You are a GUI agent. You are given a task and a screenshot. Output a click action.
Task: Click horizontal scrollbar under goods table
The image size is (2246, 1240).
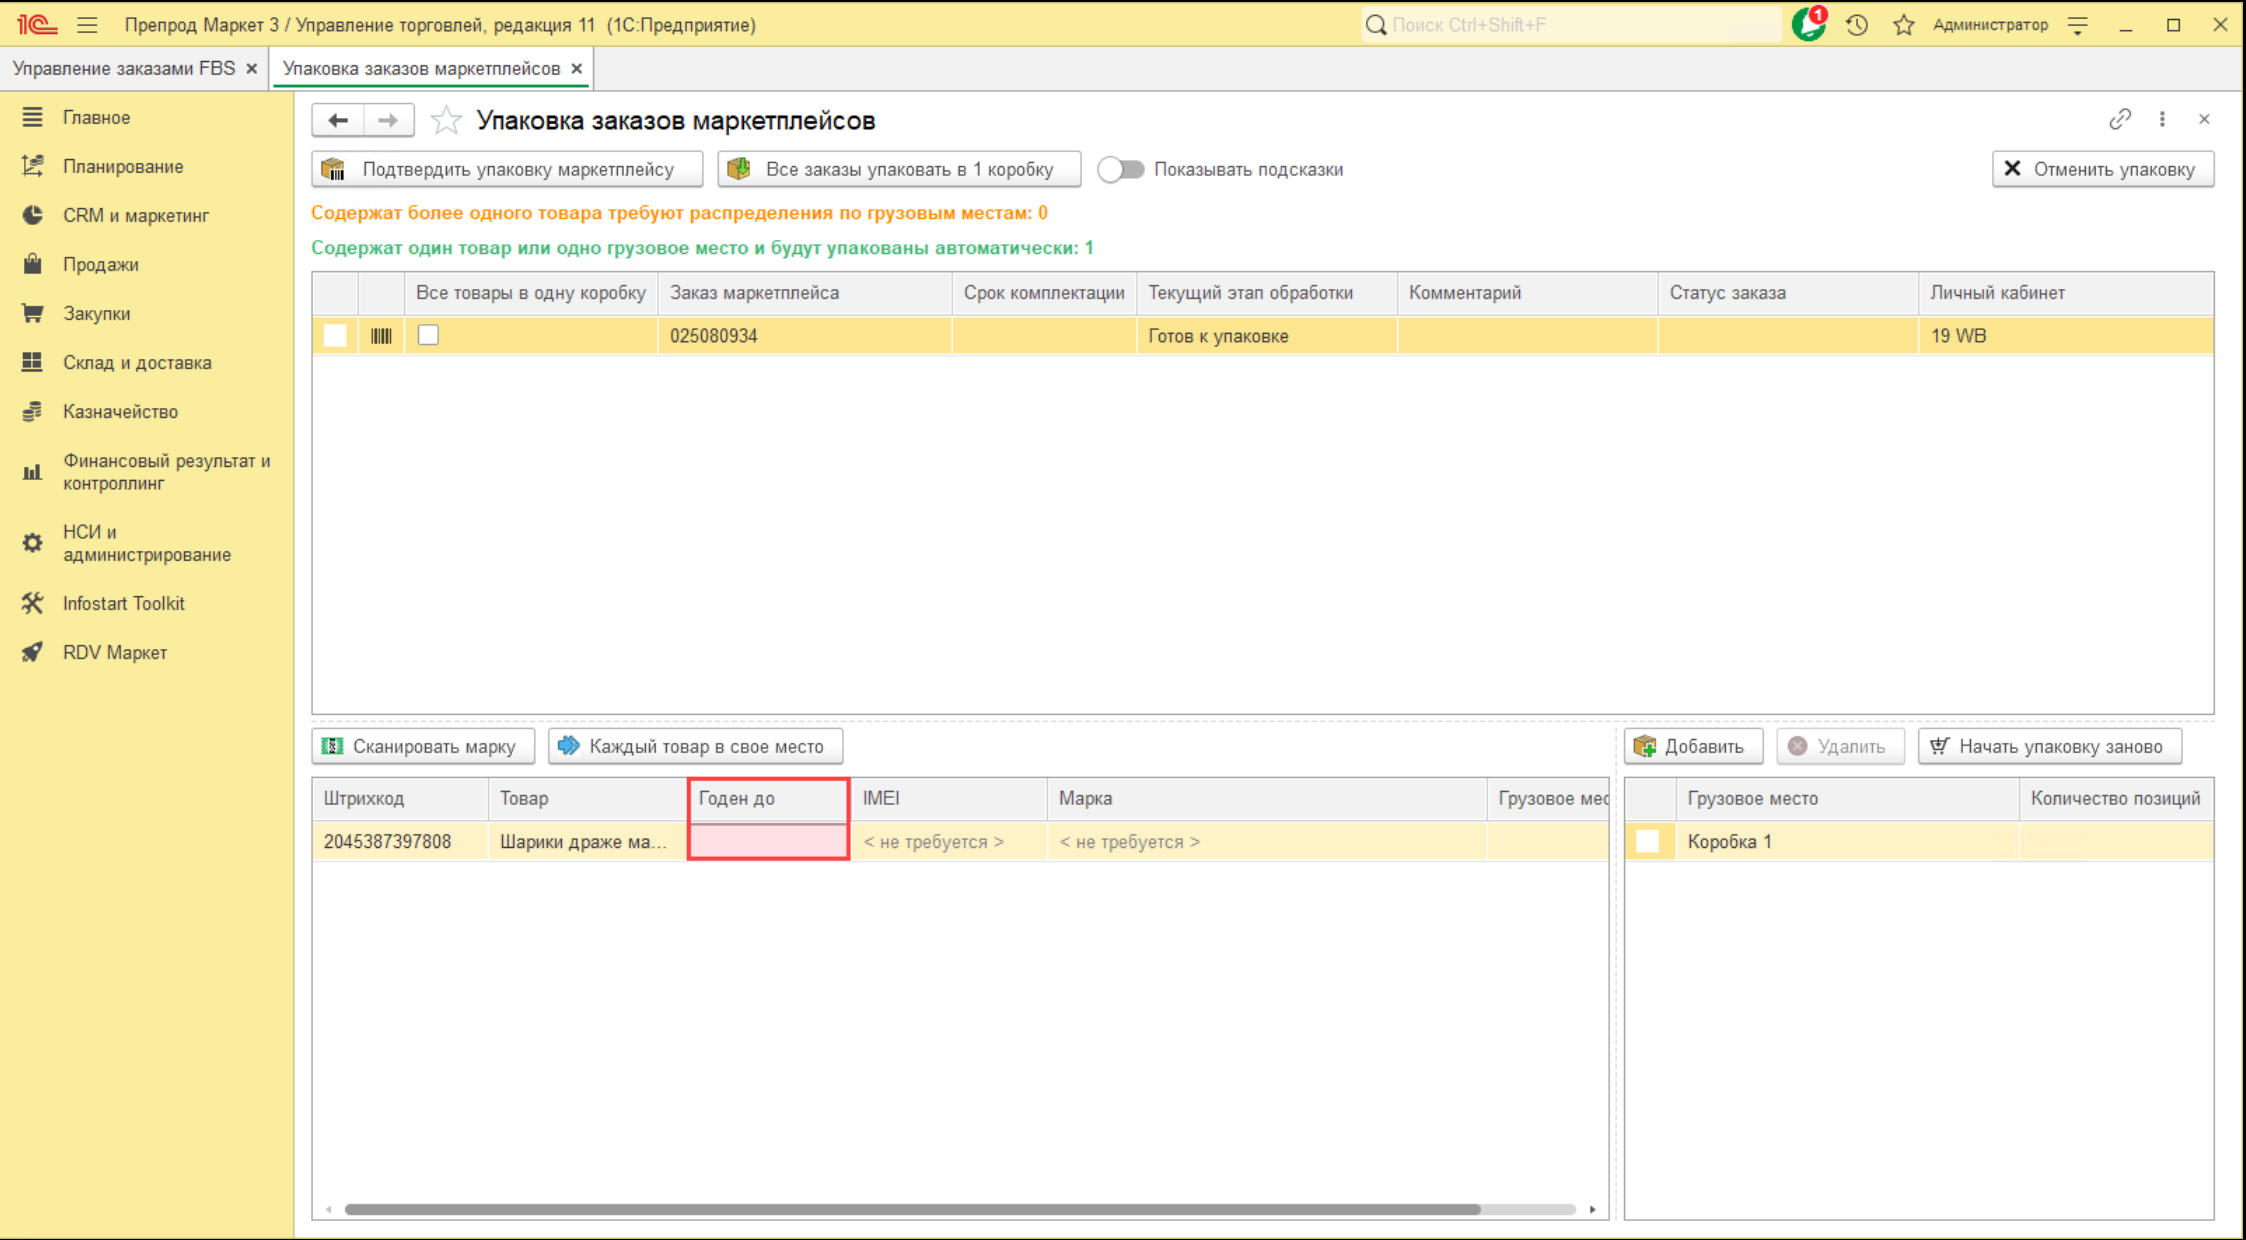tap(911, 1209)
